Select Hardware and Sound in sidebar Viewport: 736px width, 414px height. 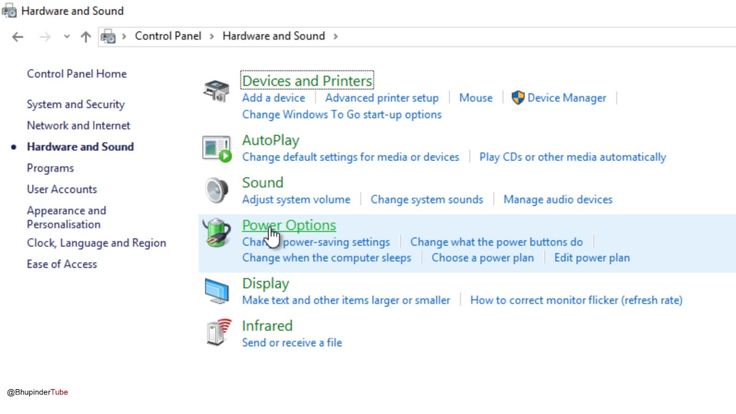click(x=80, y=146)
